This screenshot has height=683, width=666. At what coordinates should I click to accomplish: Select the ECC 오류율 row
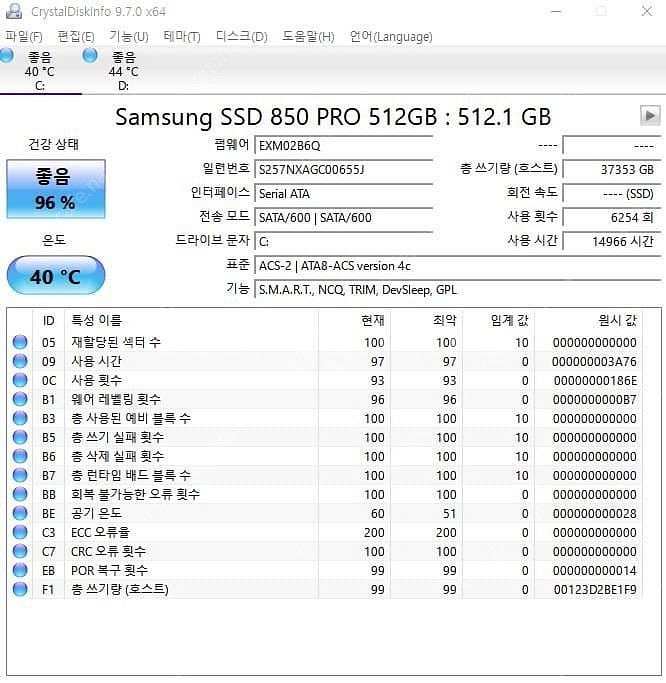click(325, 532)
